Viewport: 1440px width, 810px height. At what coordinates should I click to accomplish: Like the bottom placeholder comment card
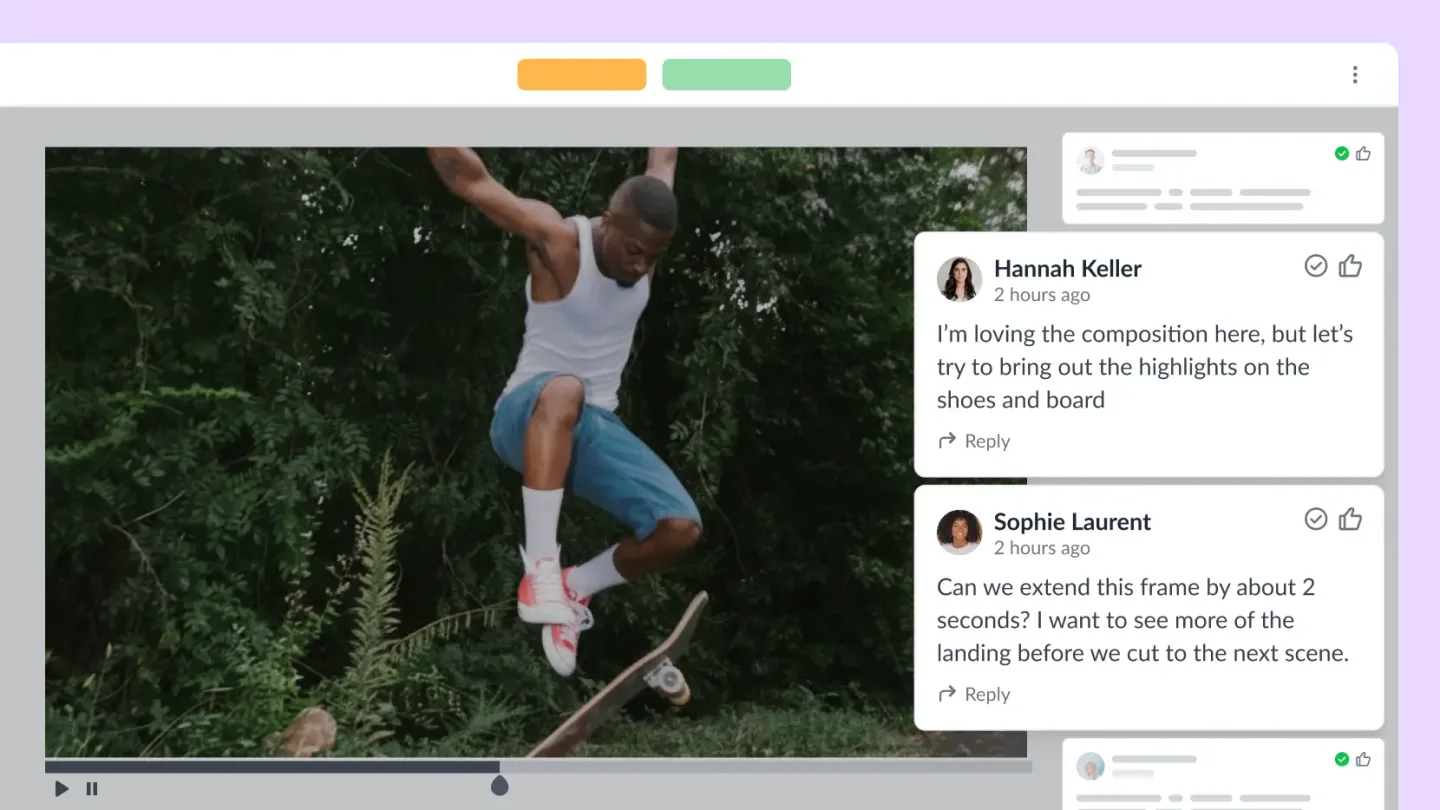(1363, 759)
